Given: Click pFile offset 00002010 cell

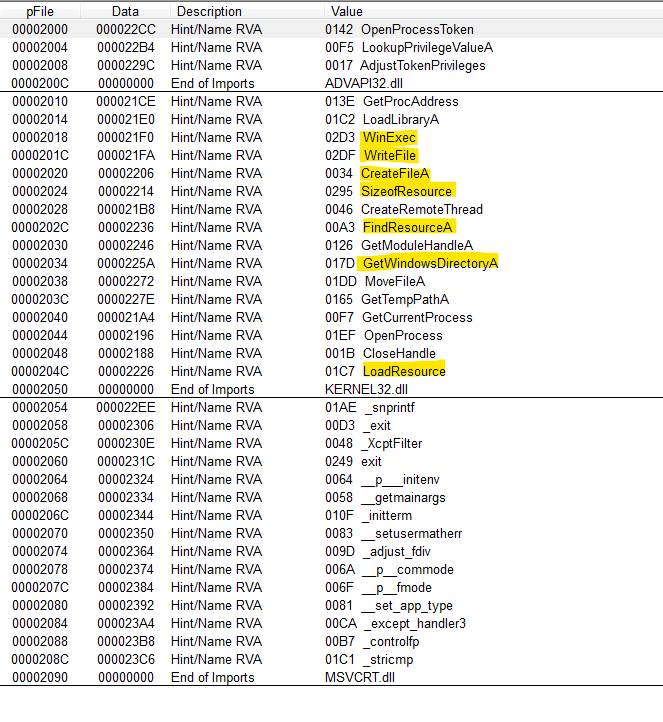Looking at the screenshot, I should [x=40, y=101].
